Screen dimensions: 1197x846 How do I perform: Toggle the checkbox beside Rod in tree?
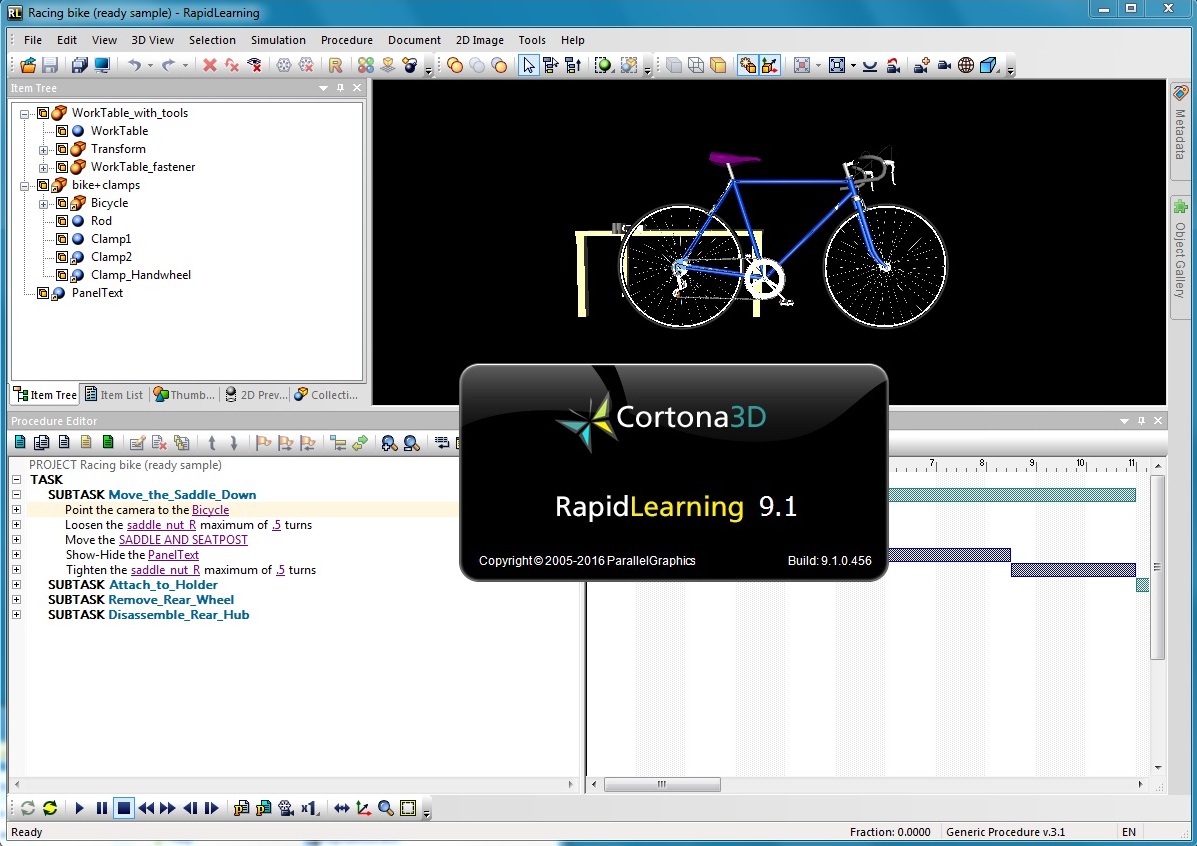pyautogui.click(x=62, y=221)
